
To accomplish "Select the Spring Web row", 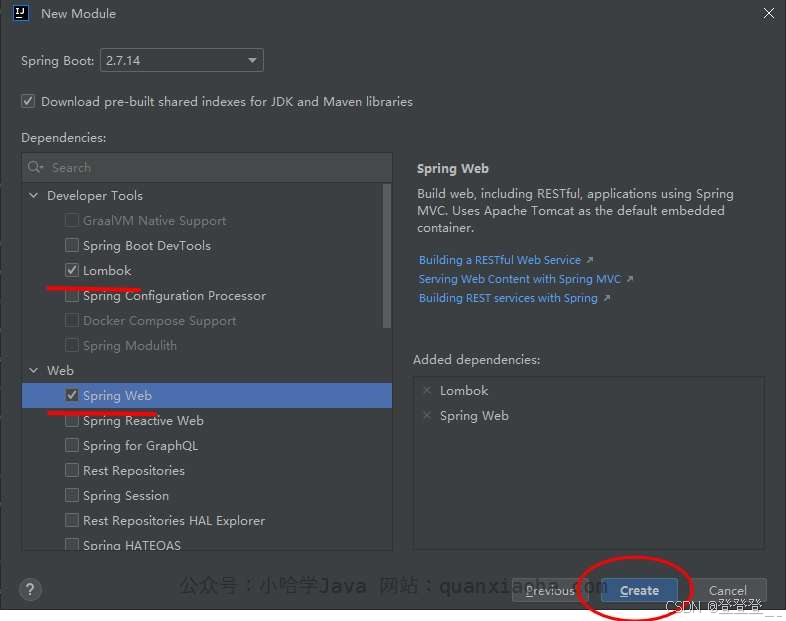I will point(207,395).
